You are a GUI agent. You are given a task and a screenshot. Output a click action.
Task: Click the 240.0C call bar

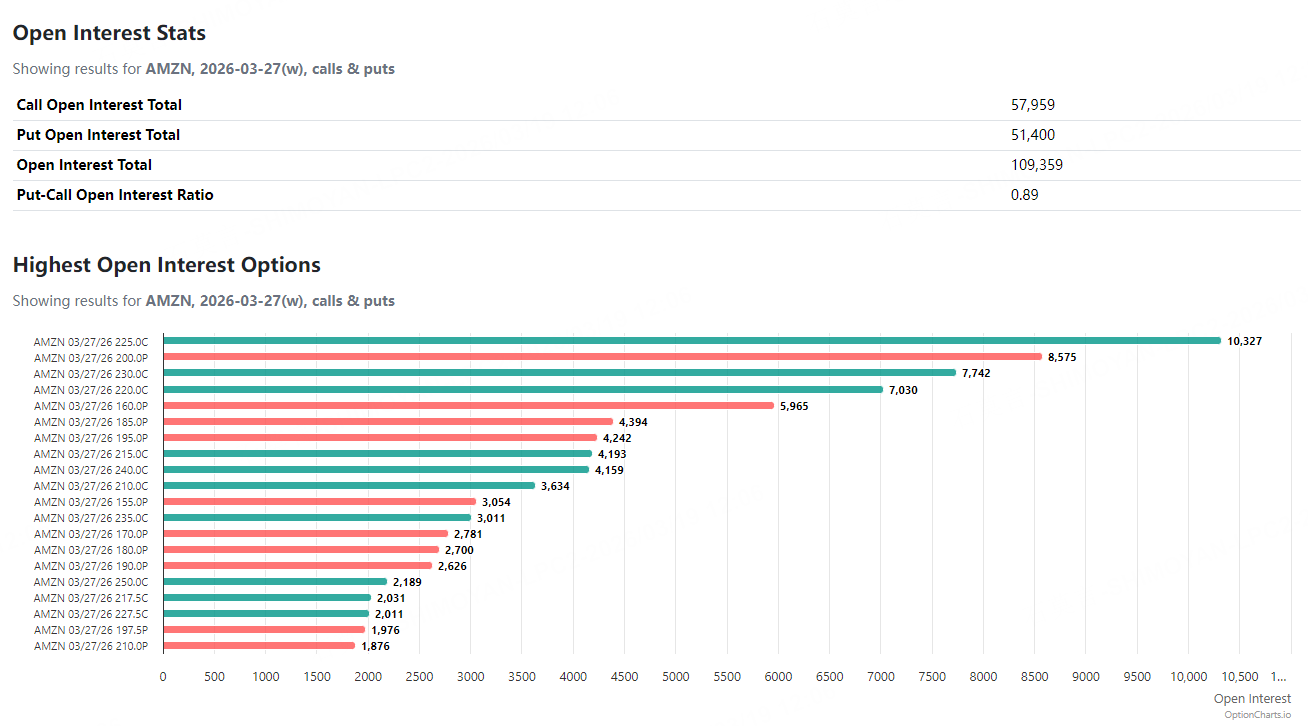click(376, 469)
